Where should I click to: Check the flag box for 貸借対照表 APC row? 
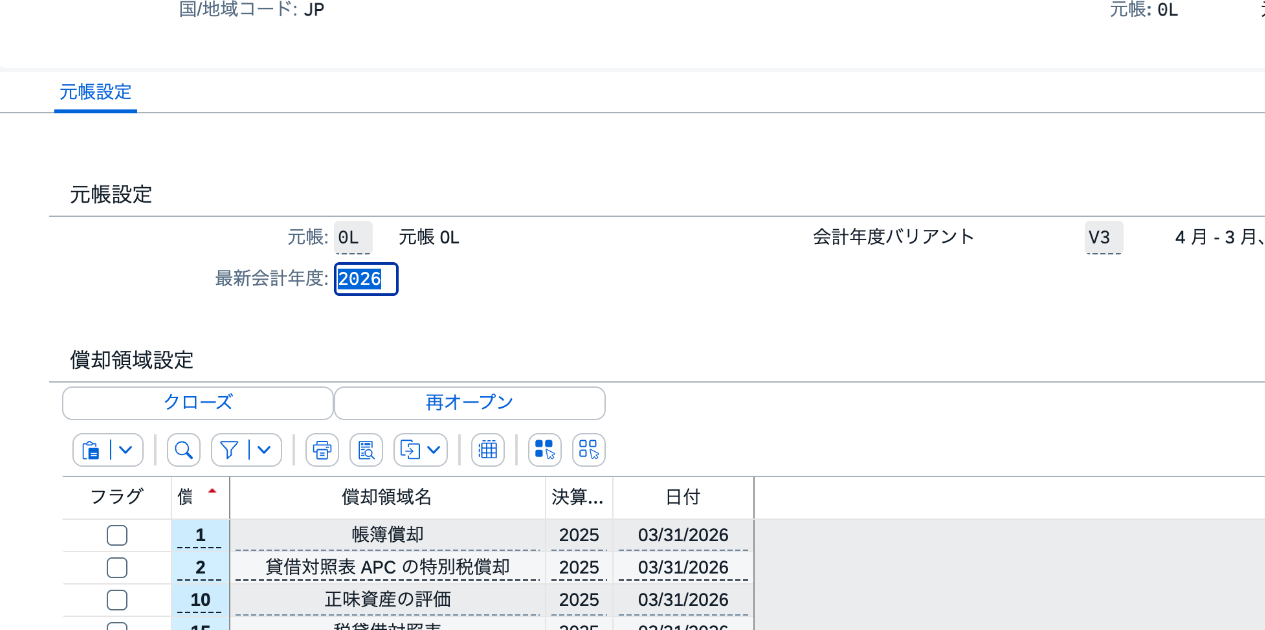tap(117, 568)
